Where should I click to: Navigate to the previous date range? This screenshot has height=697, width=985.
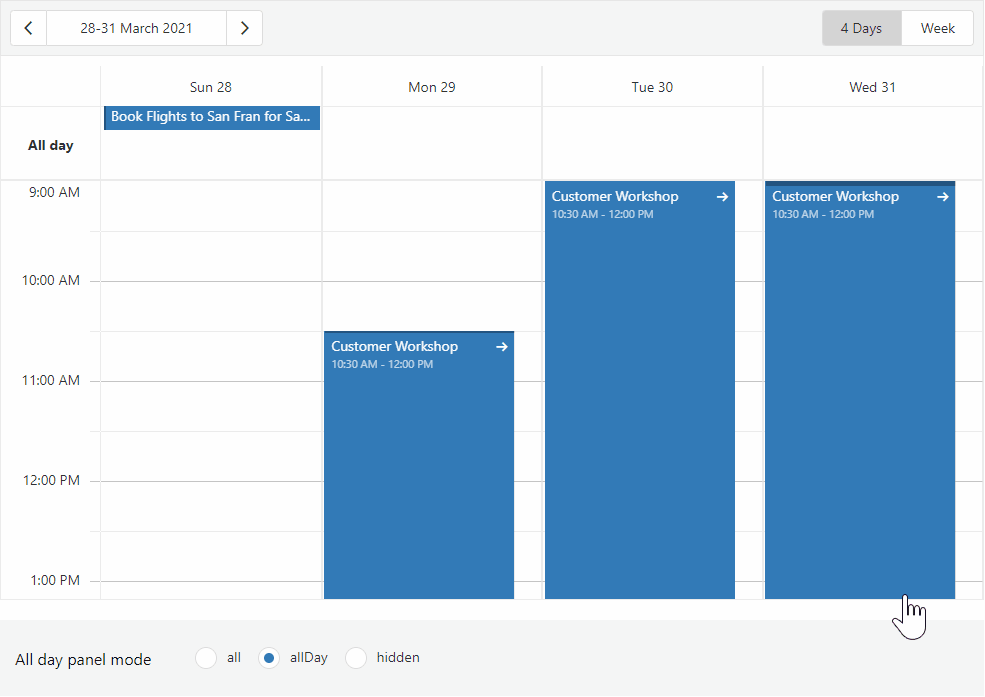pos(28,28)
